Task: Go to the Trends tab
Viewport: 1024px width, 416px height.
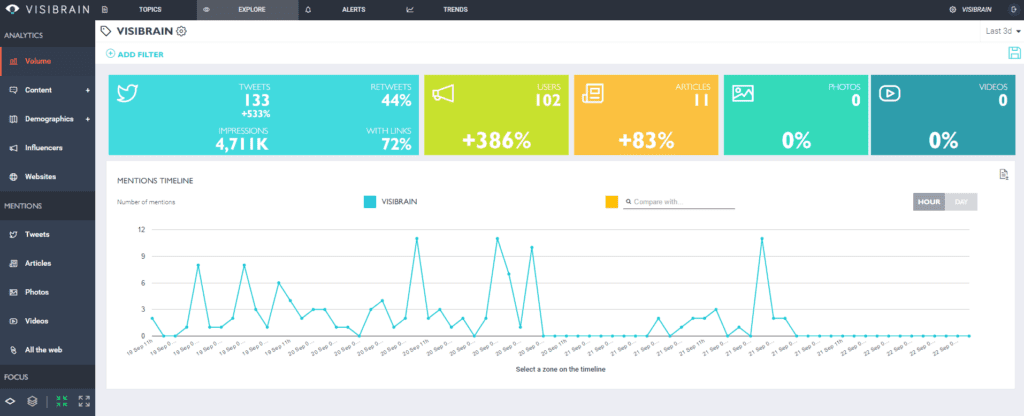Action: [x=455, y=10]
